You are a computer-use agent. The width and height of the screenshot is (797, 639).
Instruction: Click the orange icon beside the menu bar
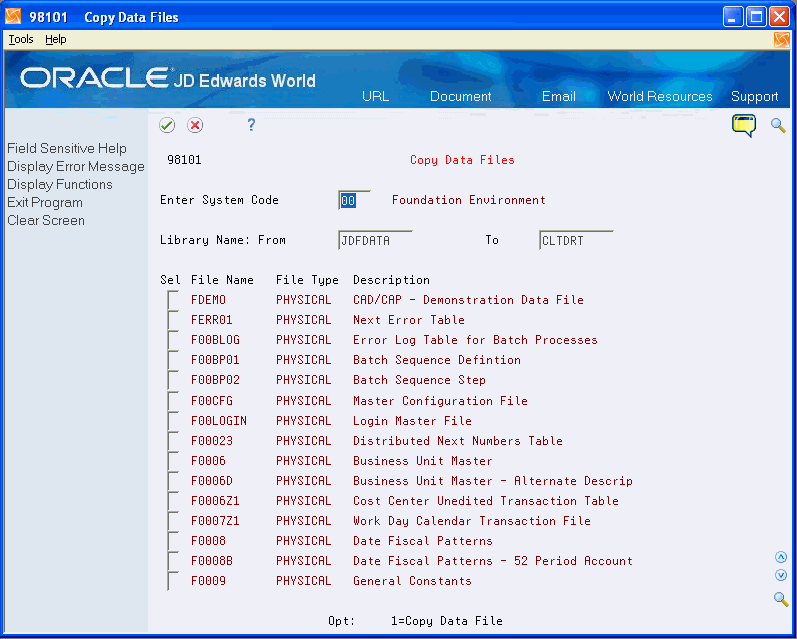coord(782,40)
